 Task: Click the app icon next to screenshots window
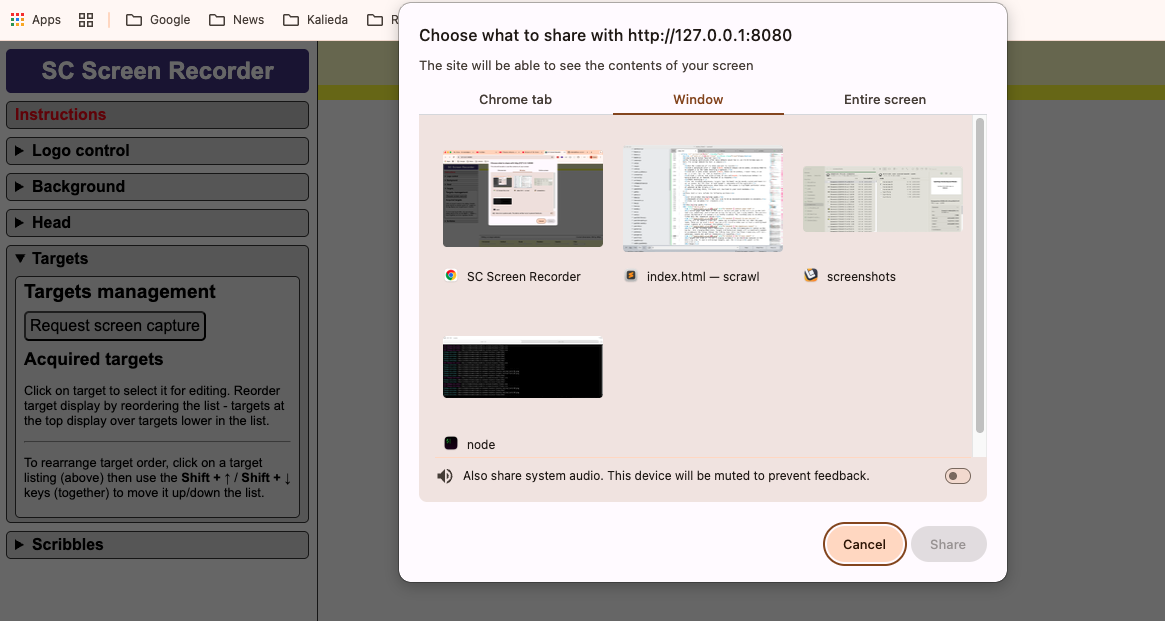[810, 276]
